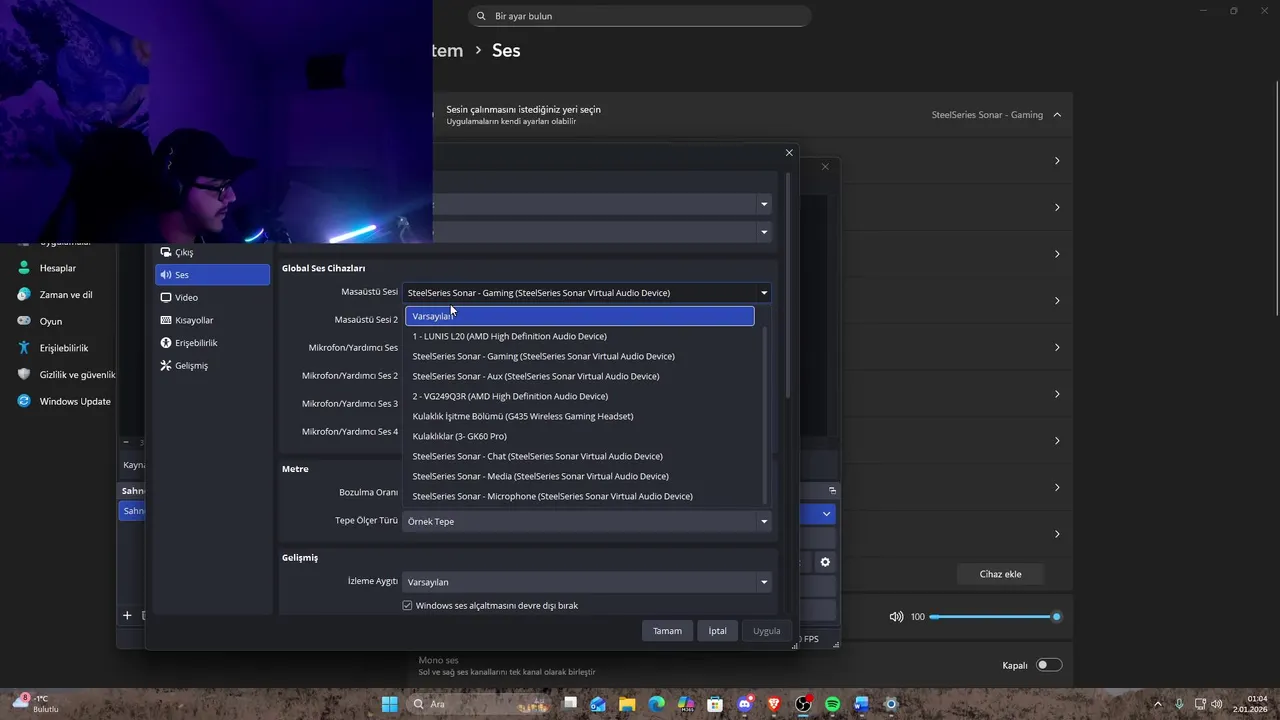Choose Kulaklıklar (3- GK60 Pro) option

click(x=580, y=436)
